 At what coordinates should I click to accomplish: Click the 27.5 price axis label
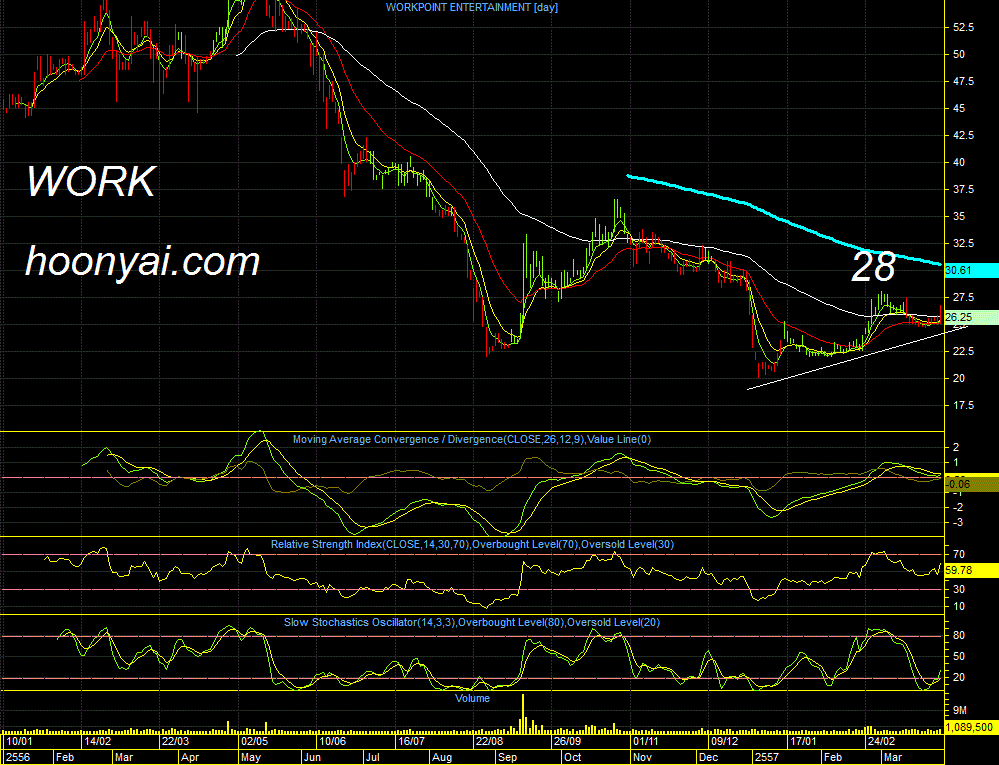(x=963, y=297)
